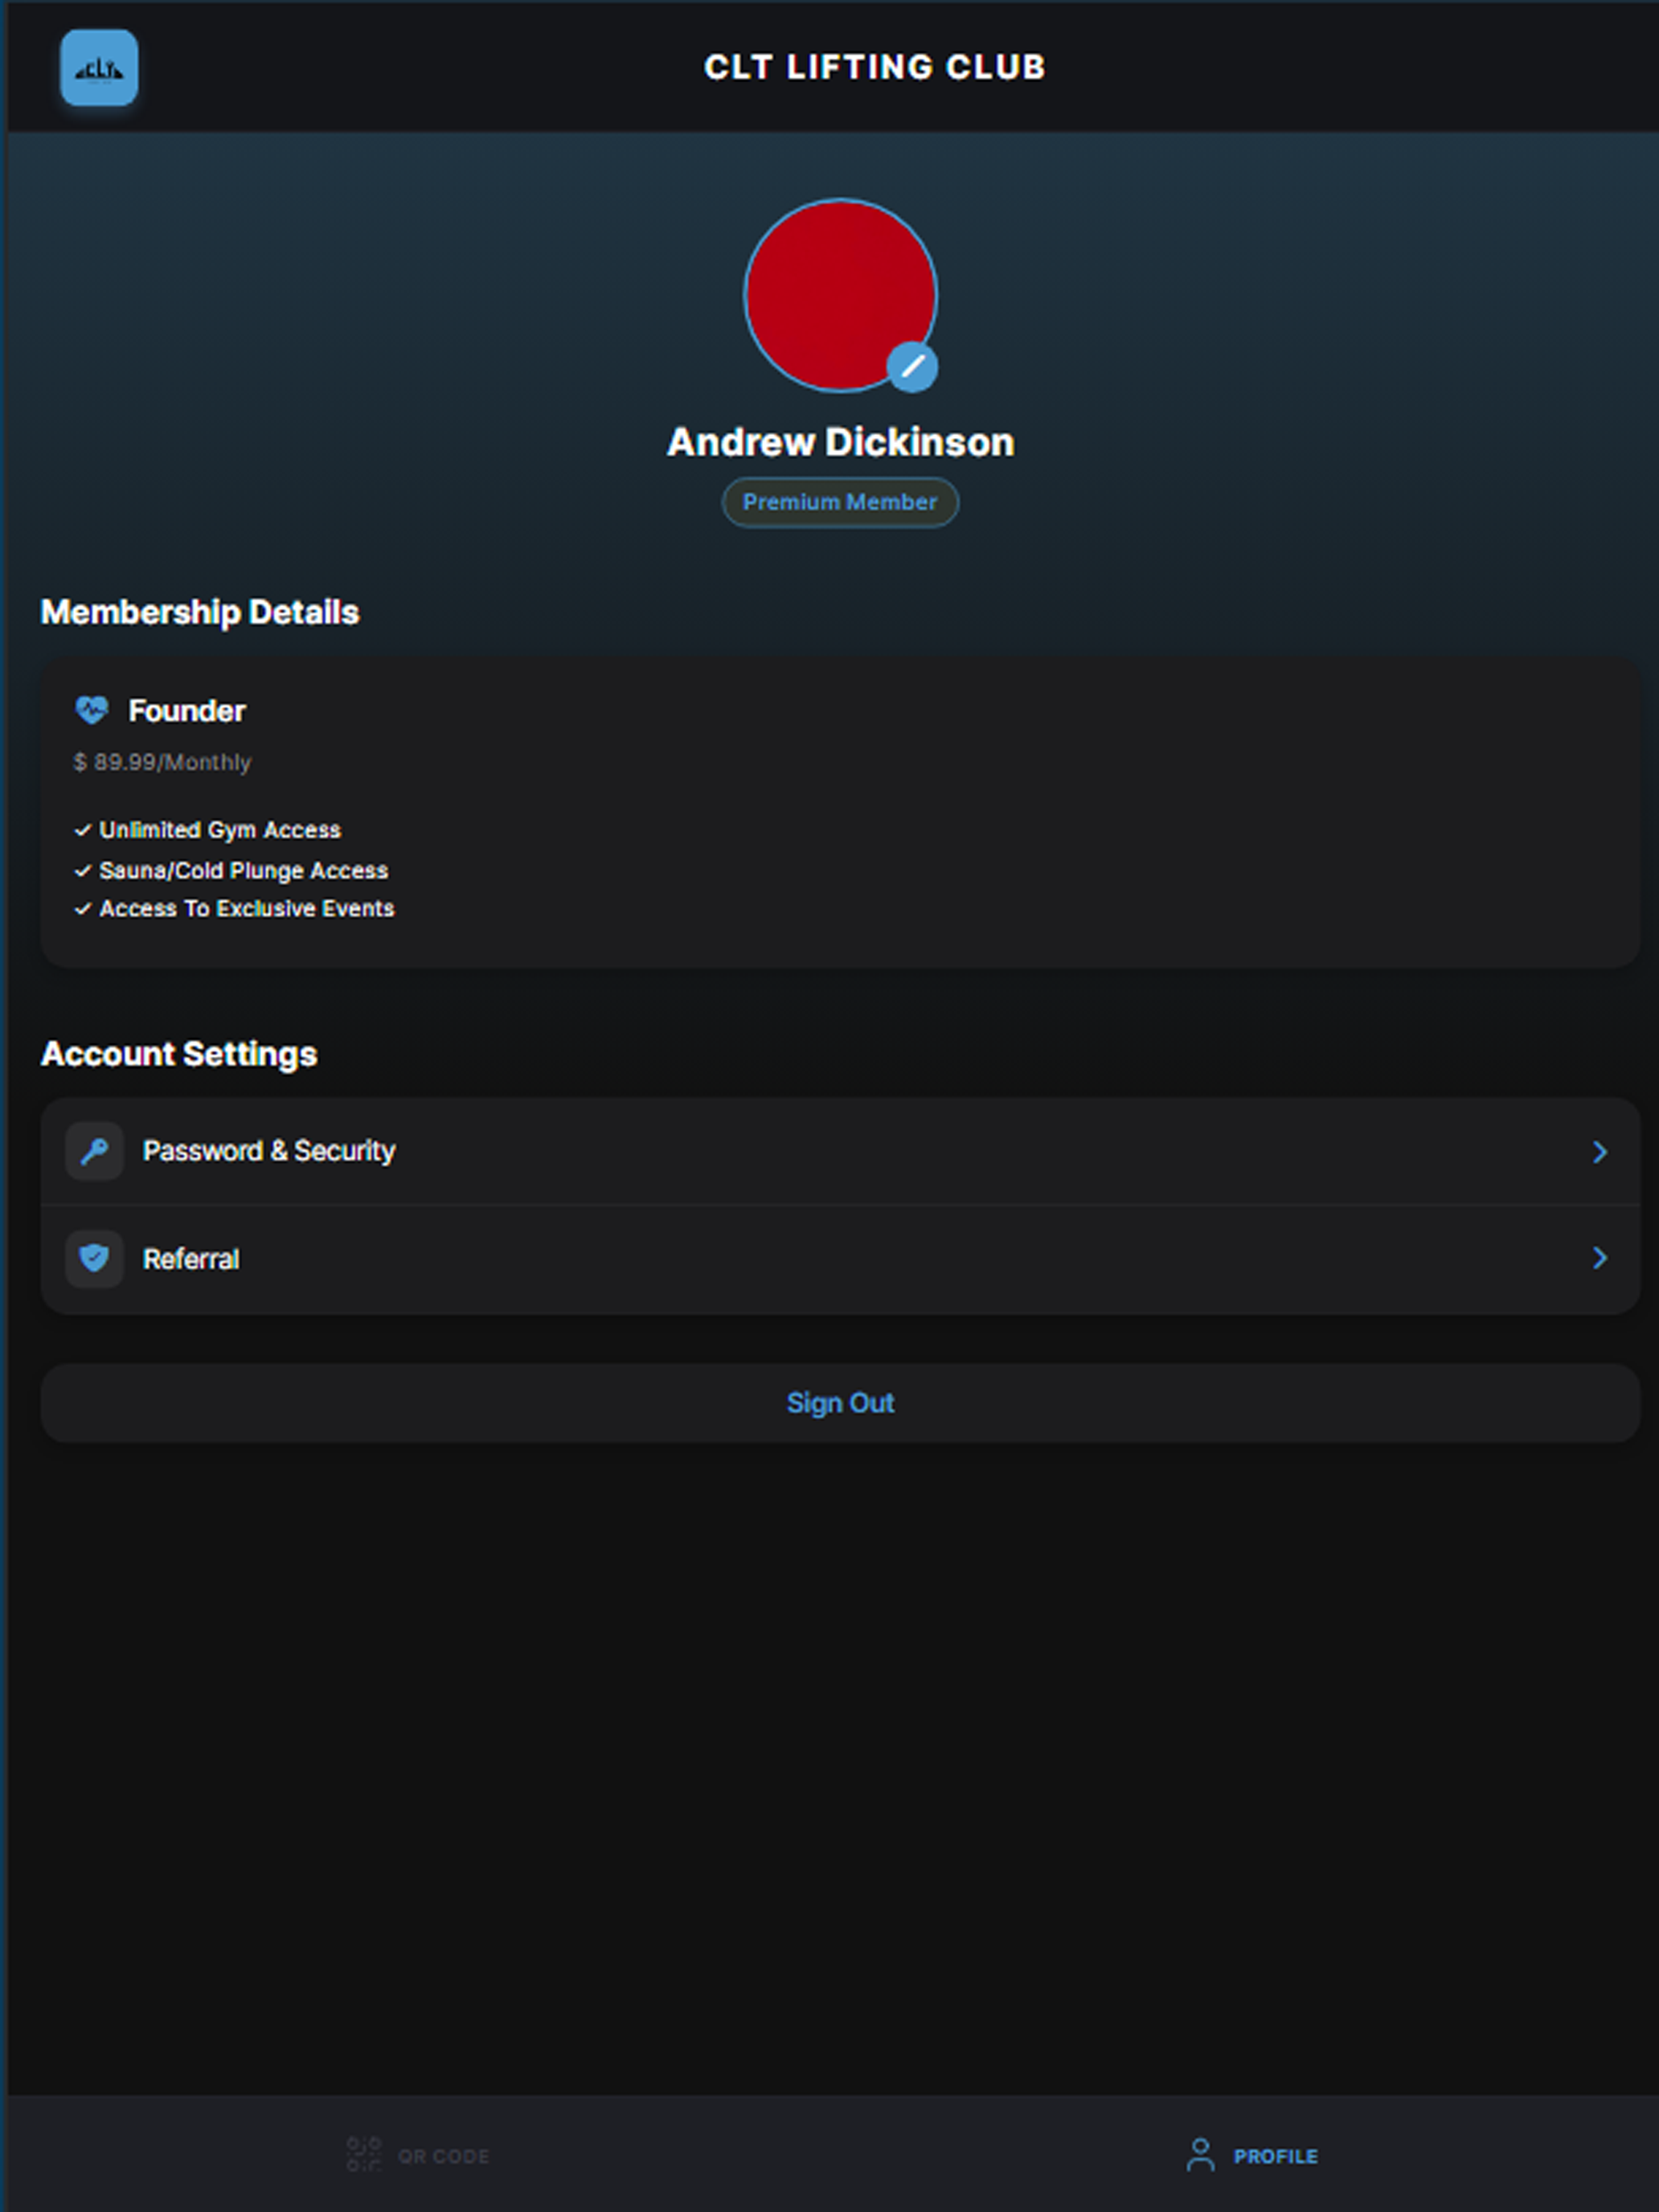Click the Andrew Dickinson name text
The image size is (1659, 2212).
click(840, 442)
